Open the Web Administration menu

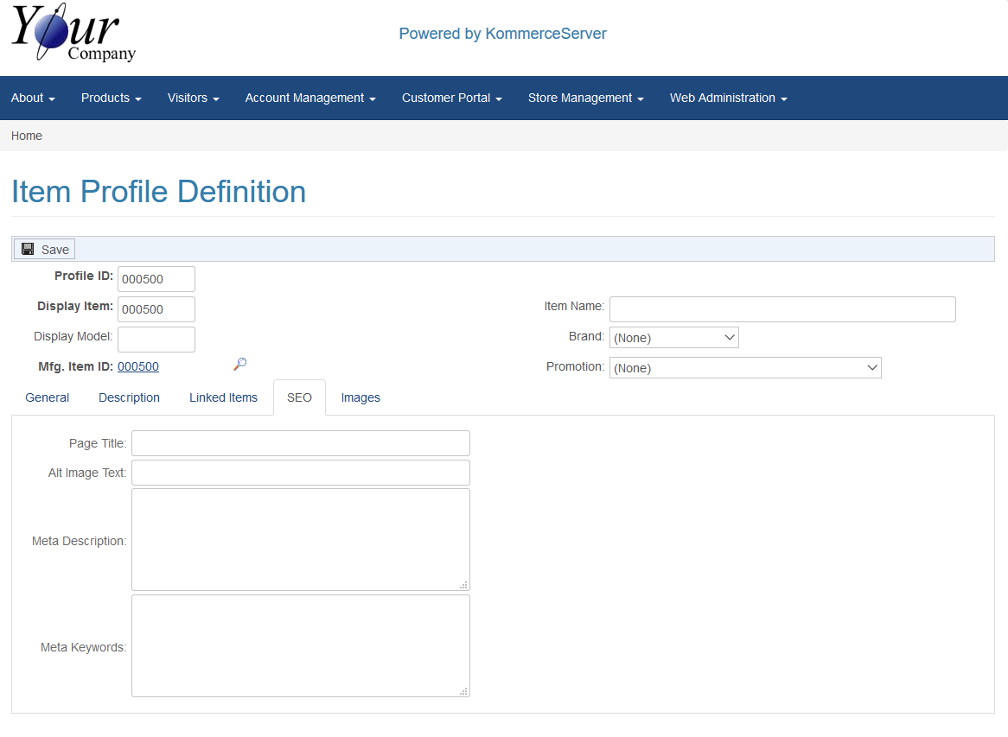pos(728,98)
